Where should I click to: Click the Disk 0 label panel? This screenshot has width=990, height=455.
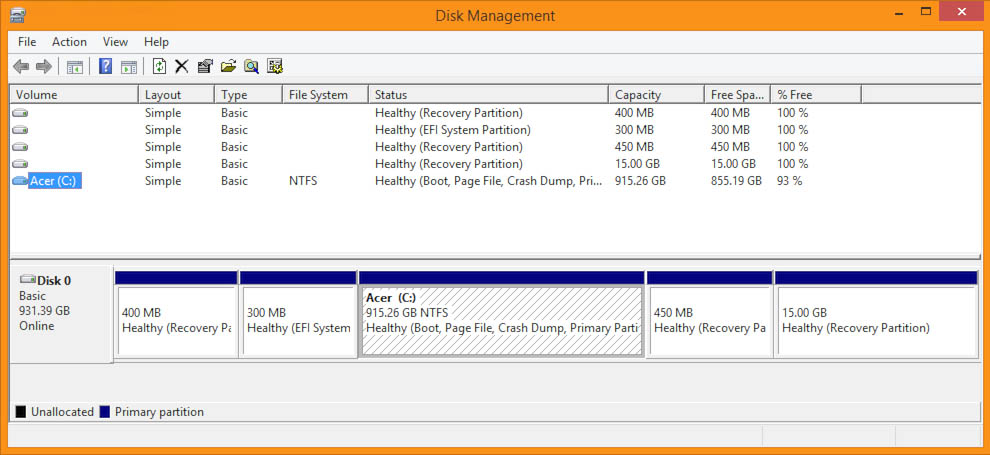[61, 314]
